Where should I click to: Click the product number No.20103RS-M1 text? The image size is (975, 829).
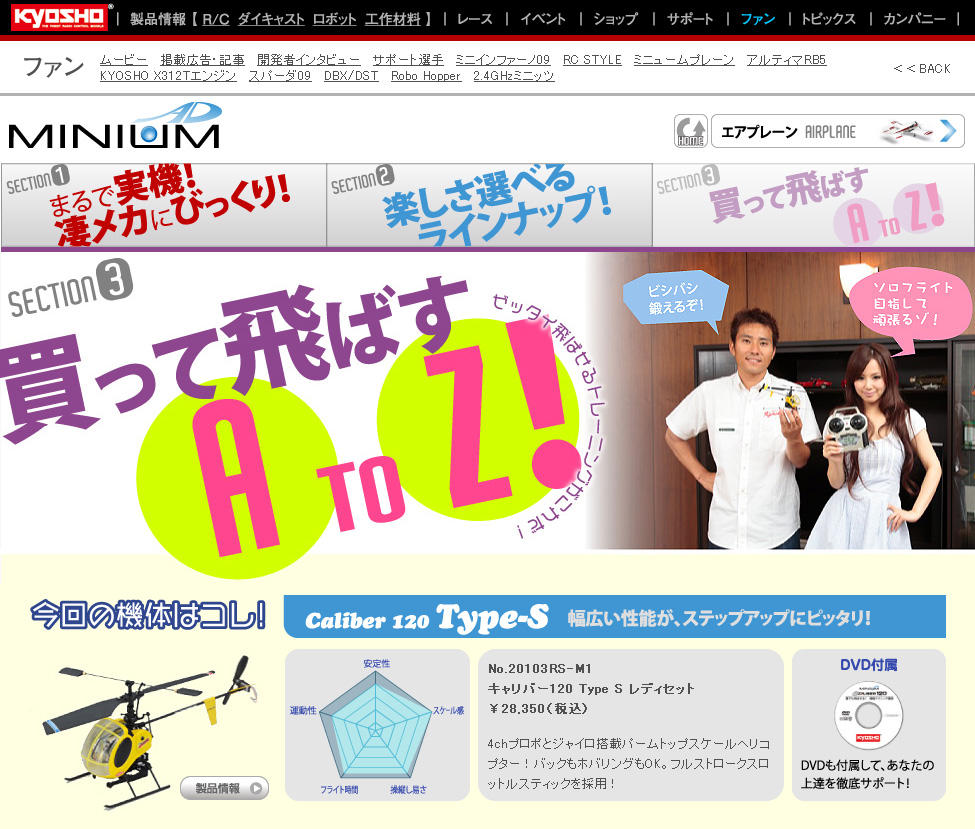[540, 669]
